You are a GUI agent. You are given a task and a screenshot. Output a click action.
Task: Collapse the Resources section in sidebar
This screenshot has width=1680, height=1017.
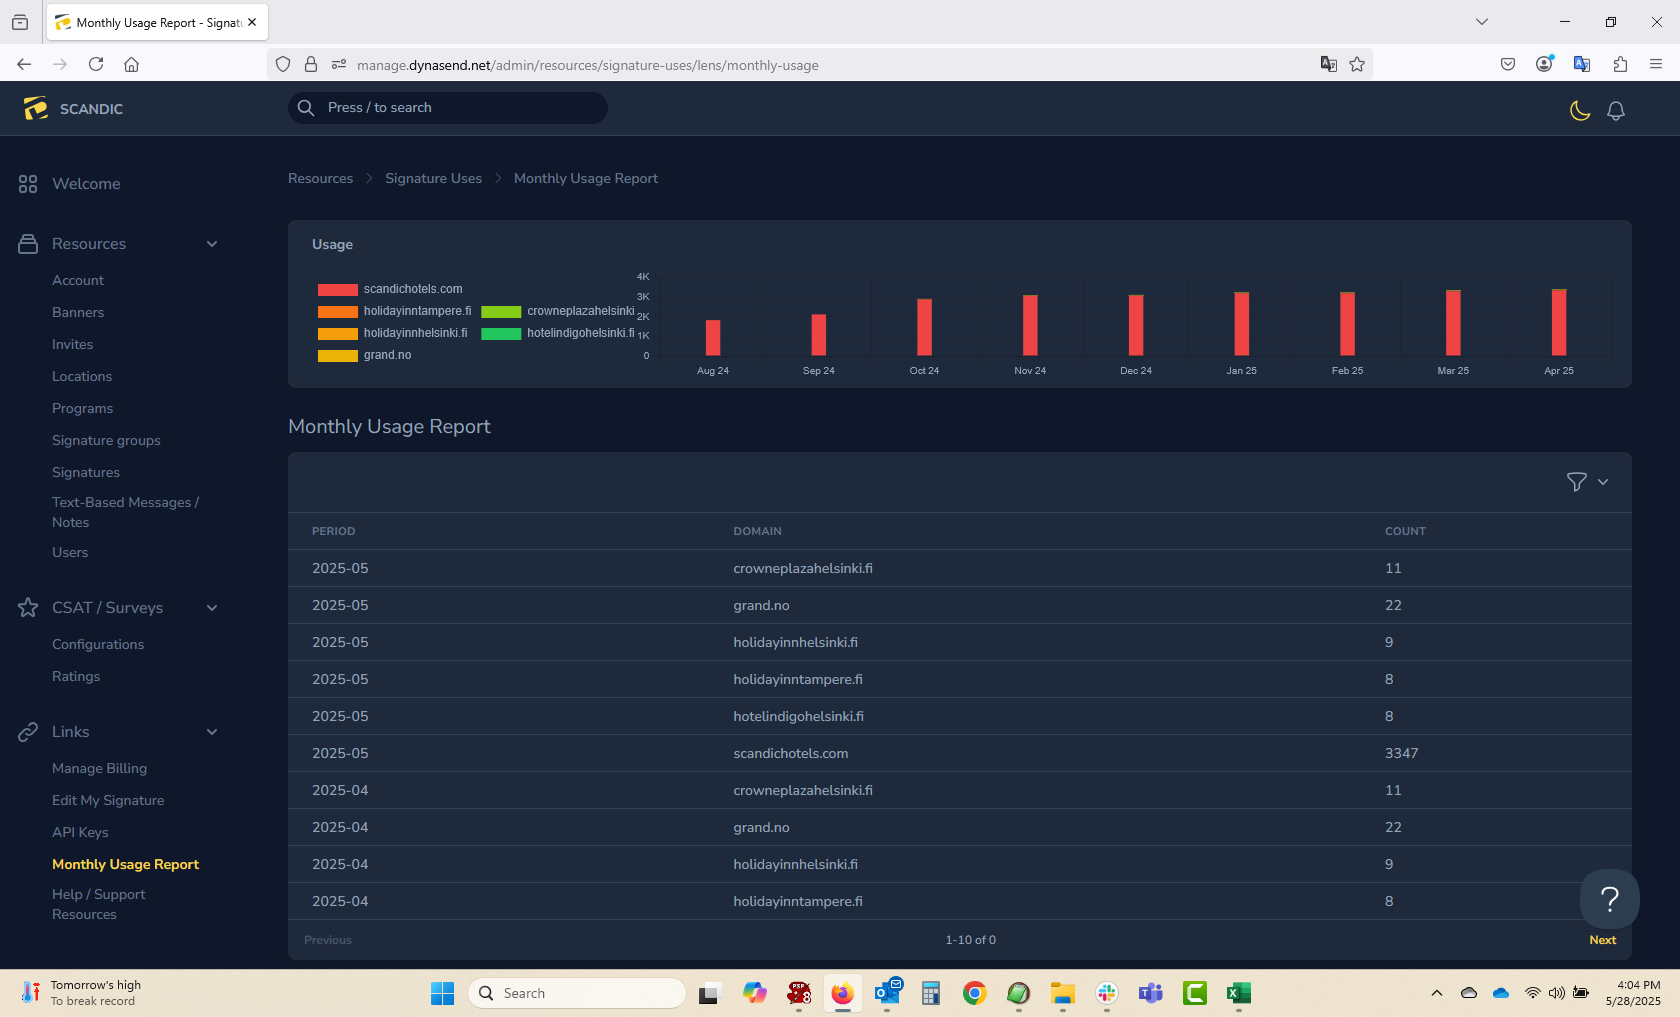(212, 243)
